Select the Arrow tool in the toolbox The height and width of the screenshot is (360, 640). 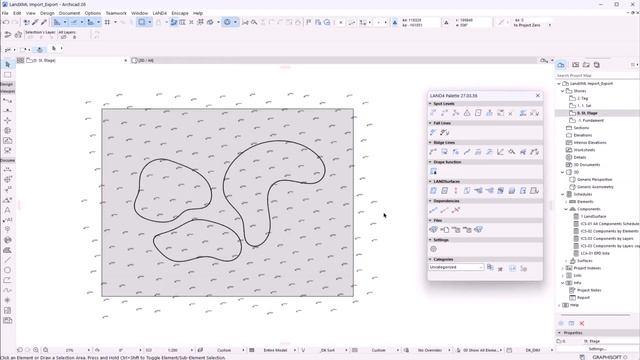pyautogui.click(x=7, y=64)
